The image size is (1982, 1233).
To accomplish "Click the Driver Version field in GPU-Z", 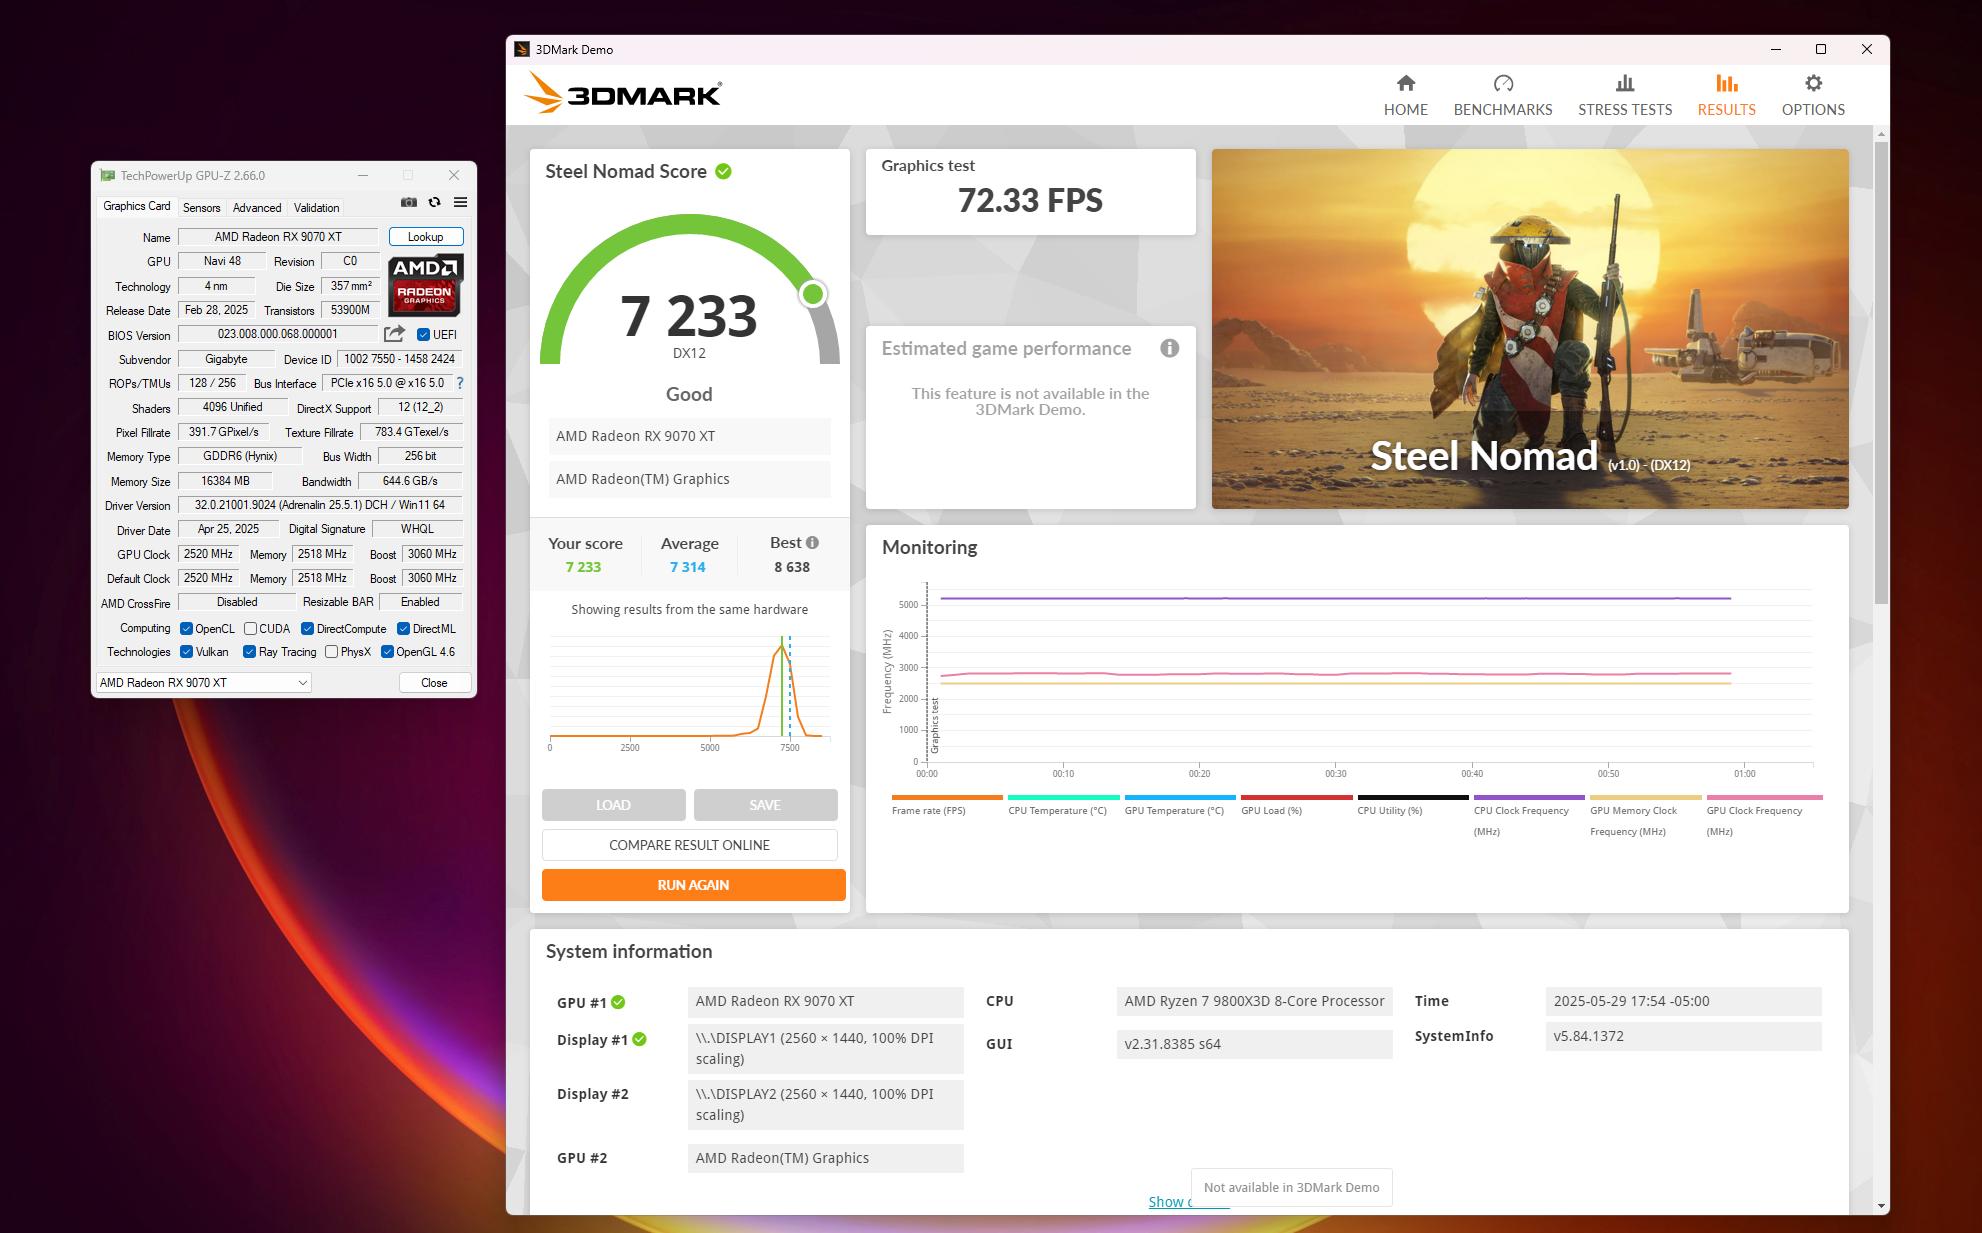I will (320, 505).
